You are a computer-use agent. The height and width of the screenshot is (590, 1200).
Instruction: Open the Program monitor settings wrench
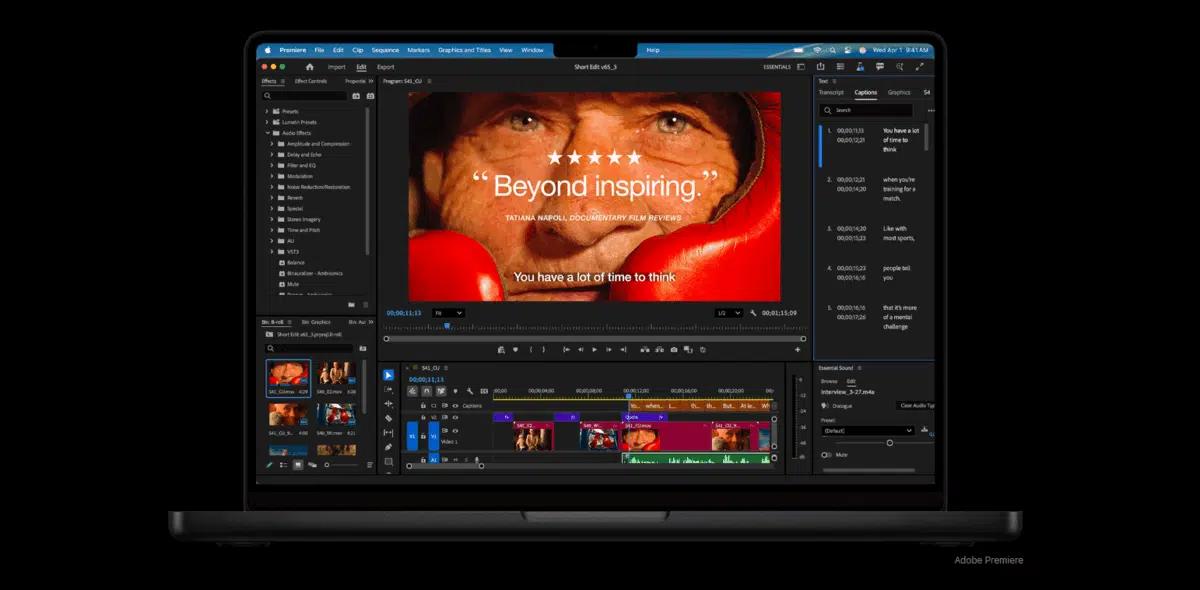(x=753, y=312)
